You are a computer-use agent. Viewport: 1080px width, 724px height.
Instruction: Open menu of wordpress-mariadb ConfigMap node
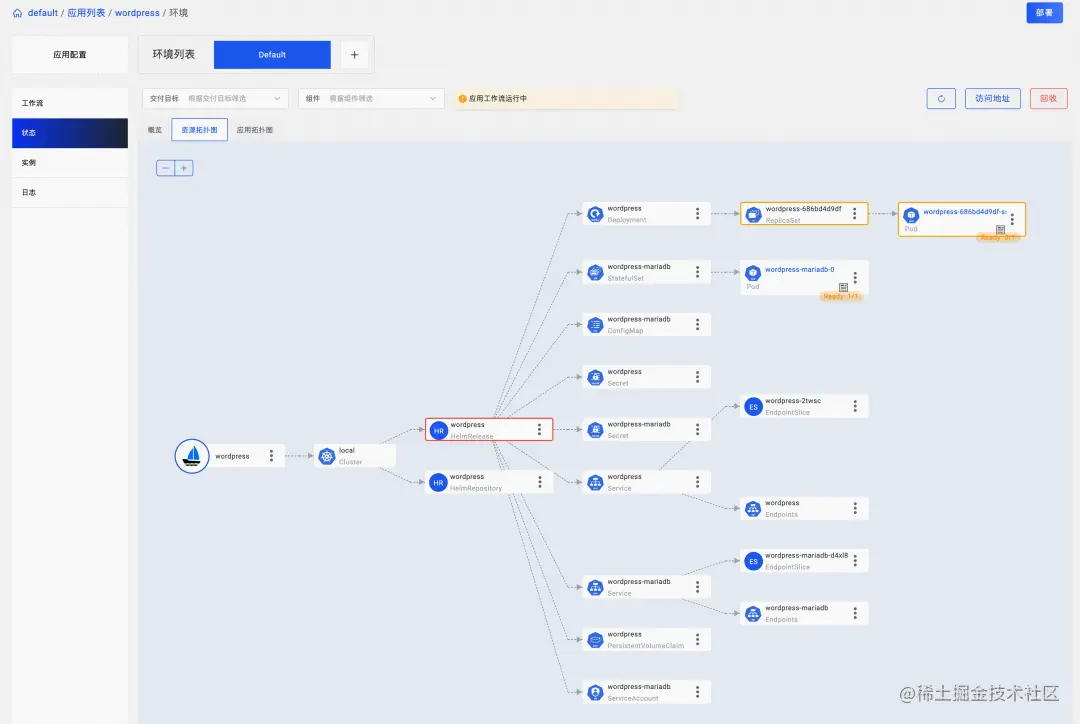tap(697, 324)
